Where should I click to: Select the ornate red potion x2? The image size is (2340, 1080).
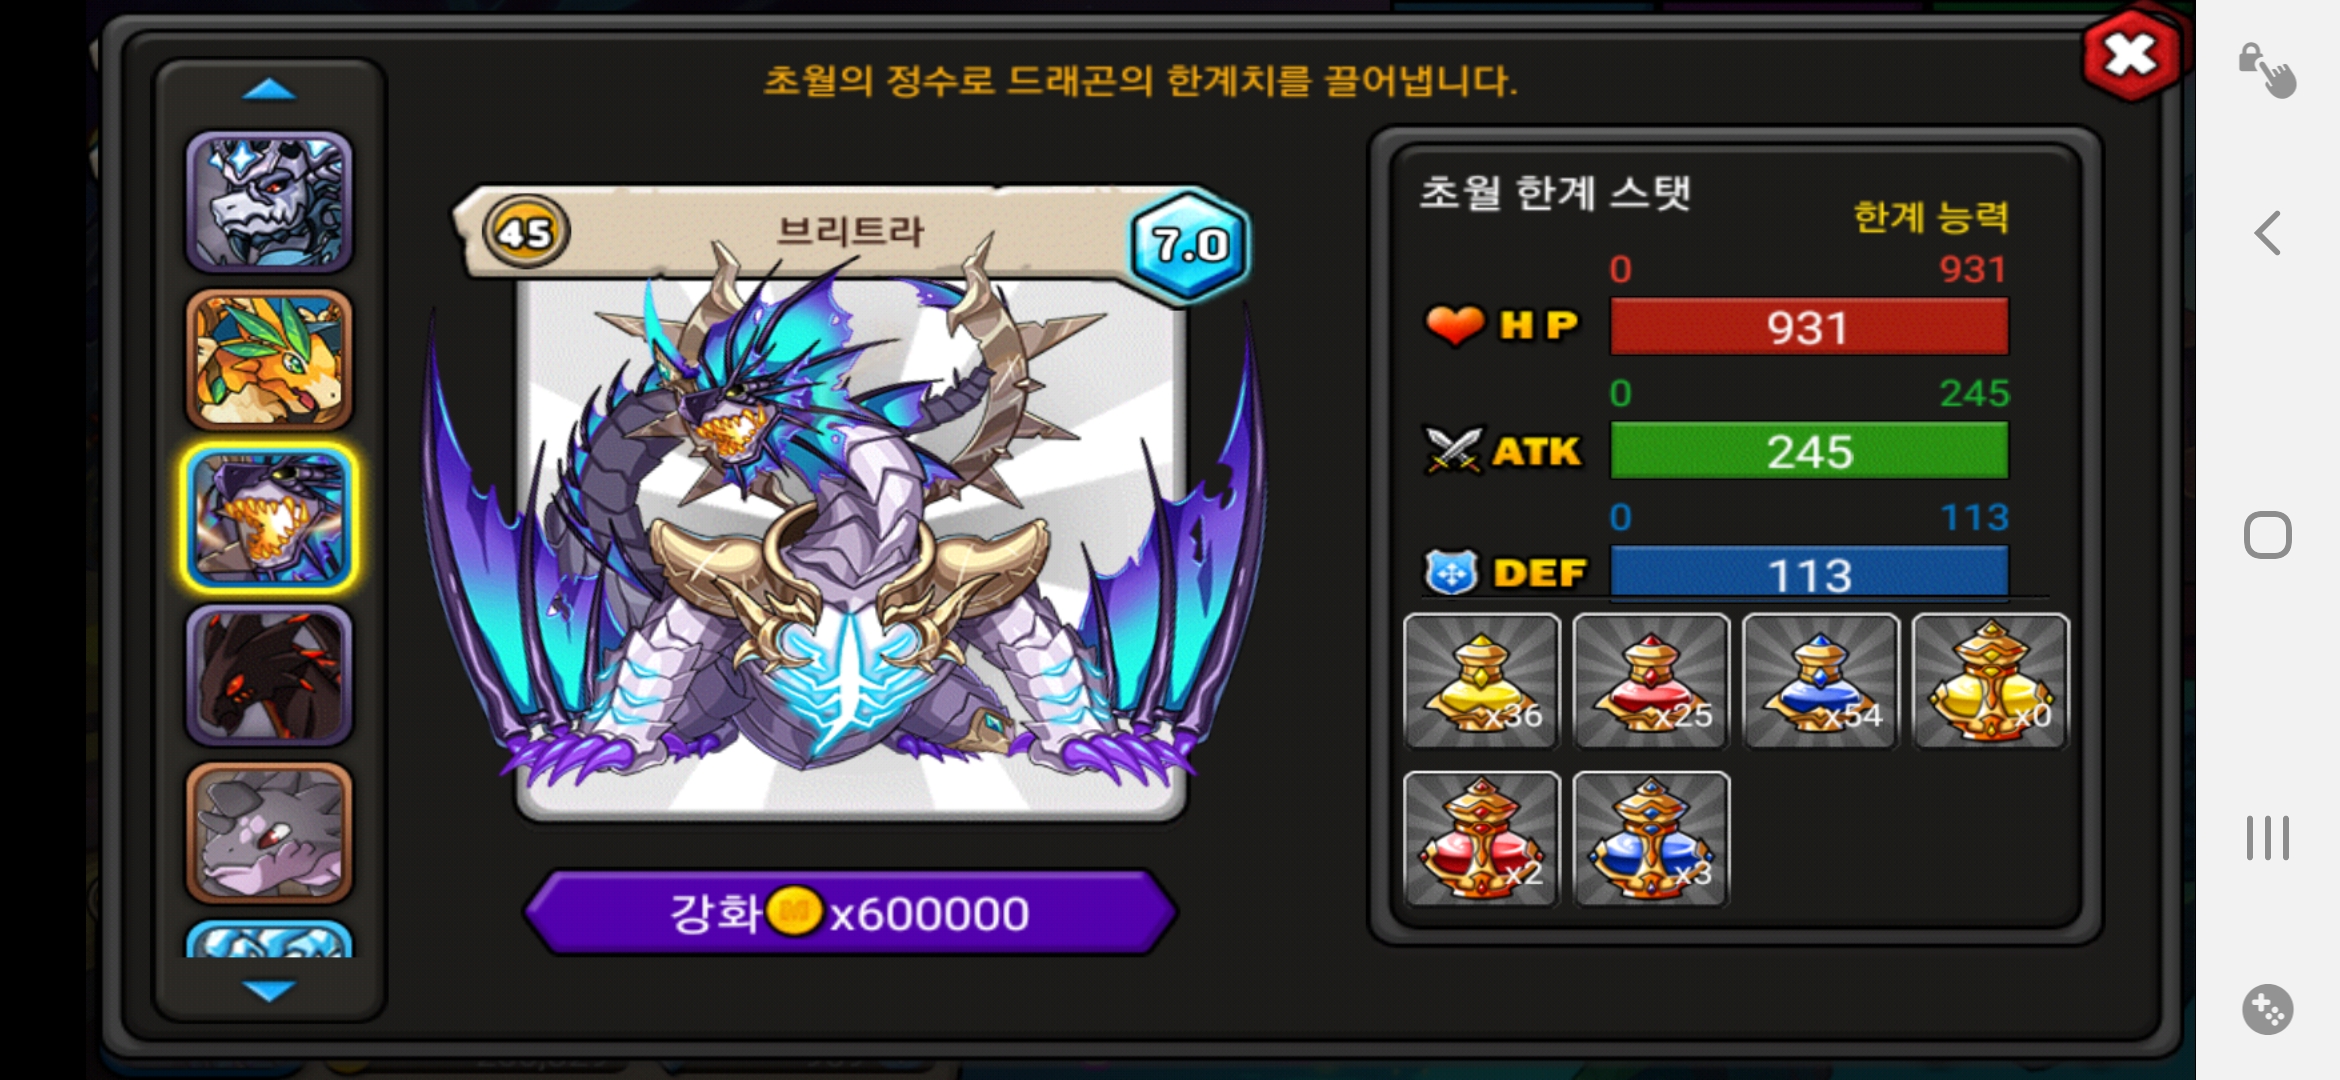[1481, 839]
